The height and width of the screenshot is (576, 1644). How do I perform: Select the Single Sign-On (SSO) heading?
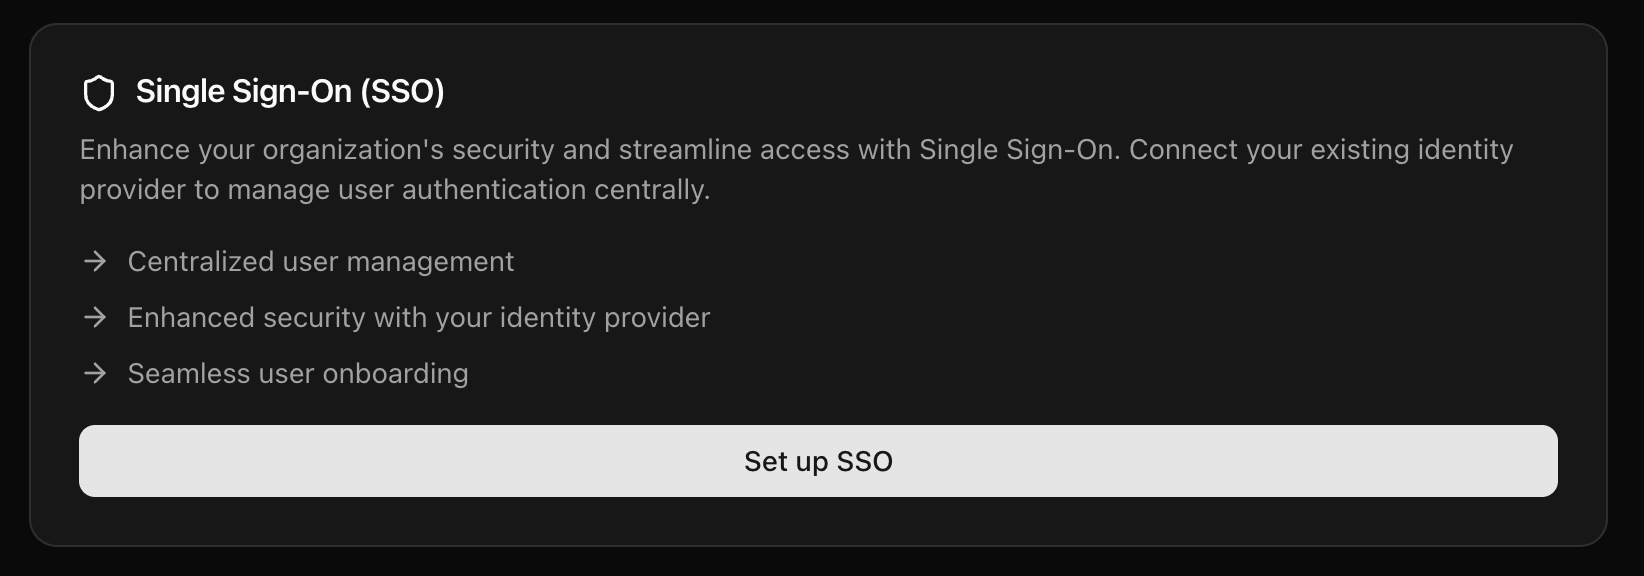pos(290,92)
